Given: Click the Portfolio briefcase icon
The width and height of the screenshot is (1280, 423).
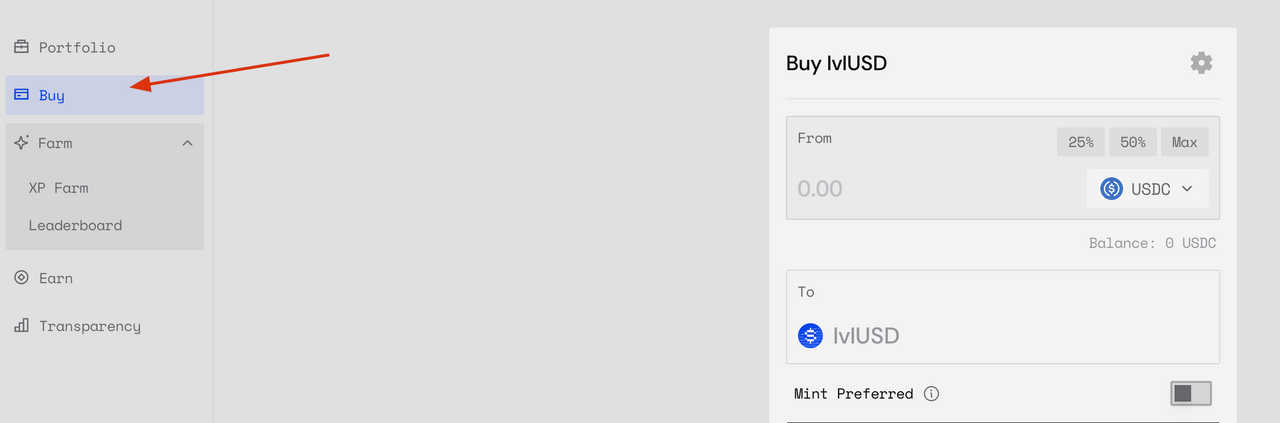Looking at the screenshot, I should 21,47.
